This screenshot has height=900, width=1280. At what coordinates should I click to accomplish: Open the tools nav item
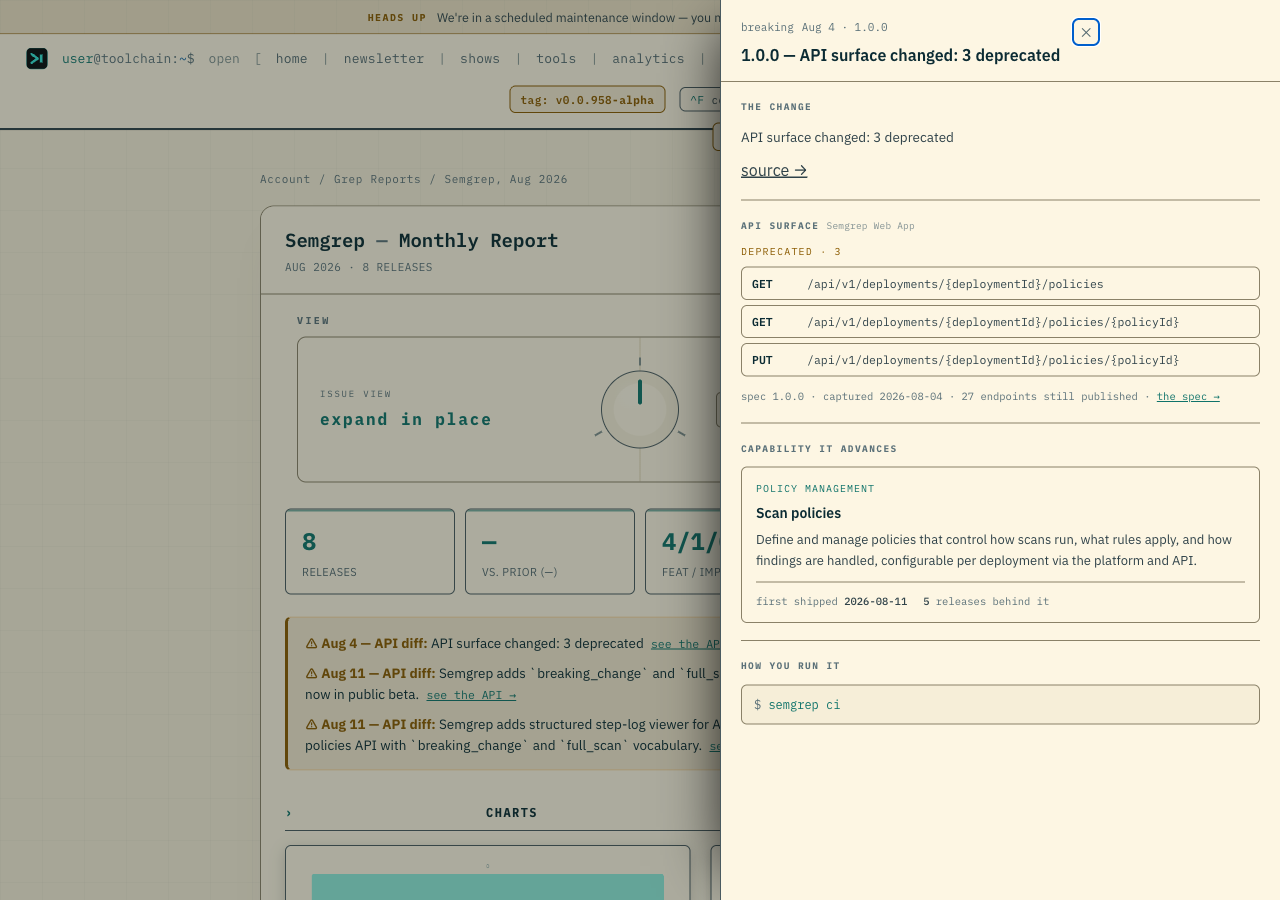pos(556,58)
